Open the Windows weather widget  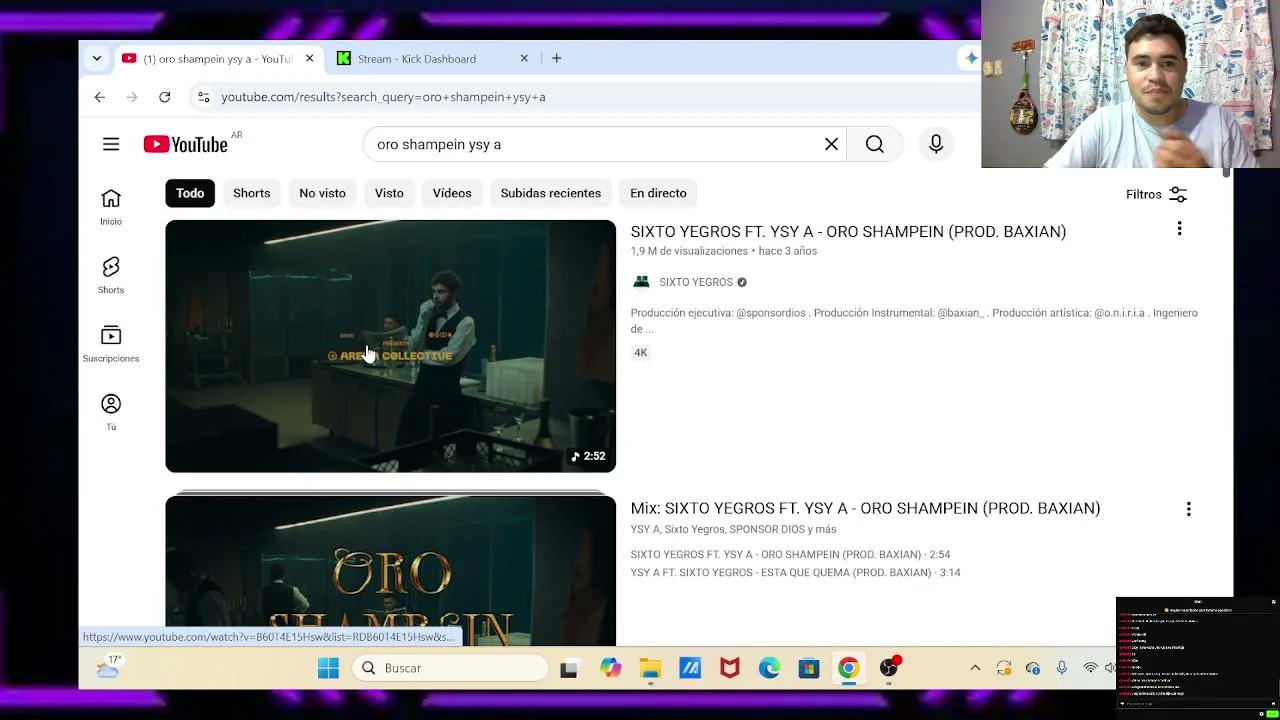point(108,667)
